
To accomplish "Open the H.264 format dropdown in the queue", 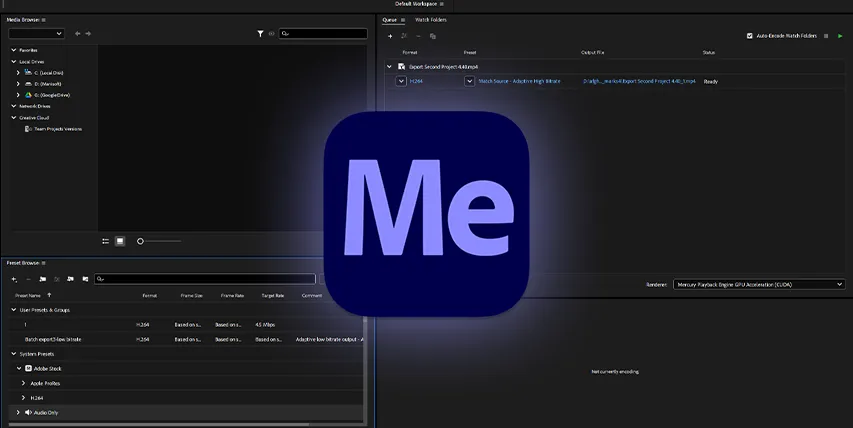I will [x=401, y=81].
